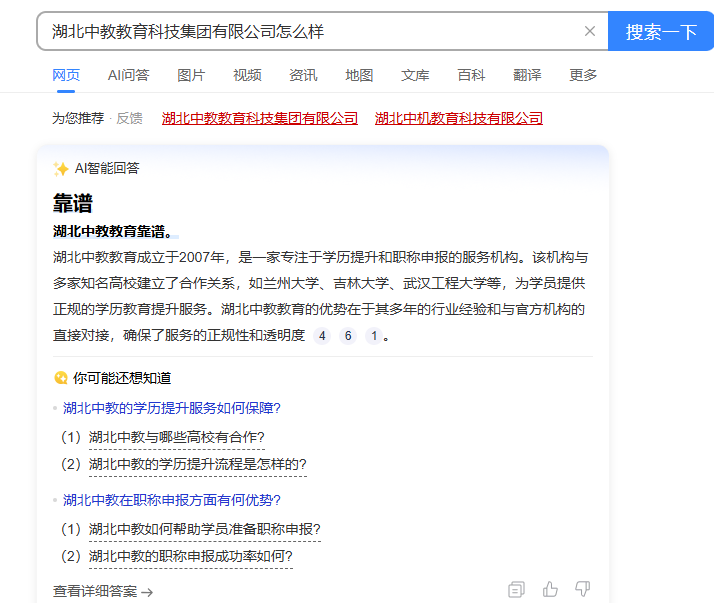Image resolution: width=714 pixels, height=603 pixels.
Task: Open question 湖北中教如何帮助学员准备职称申报?
Action: coord(205,529)
